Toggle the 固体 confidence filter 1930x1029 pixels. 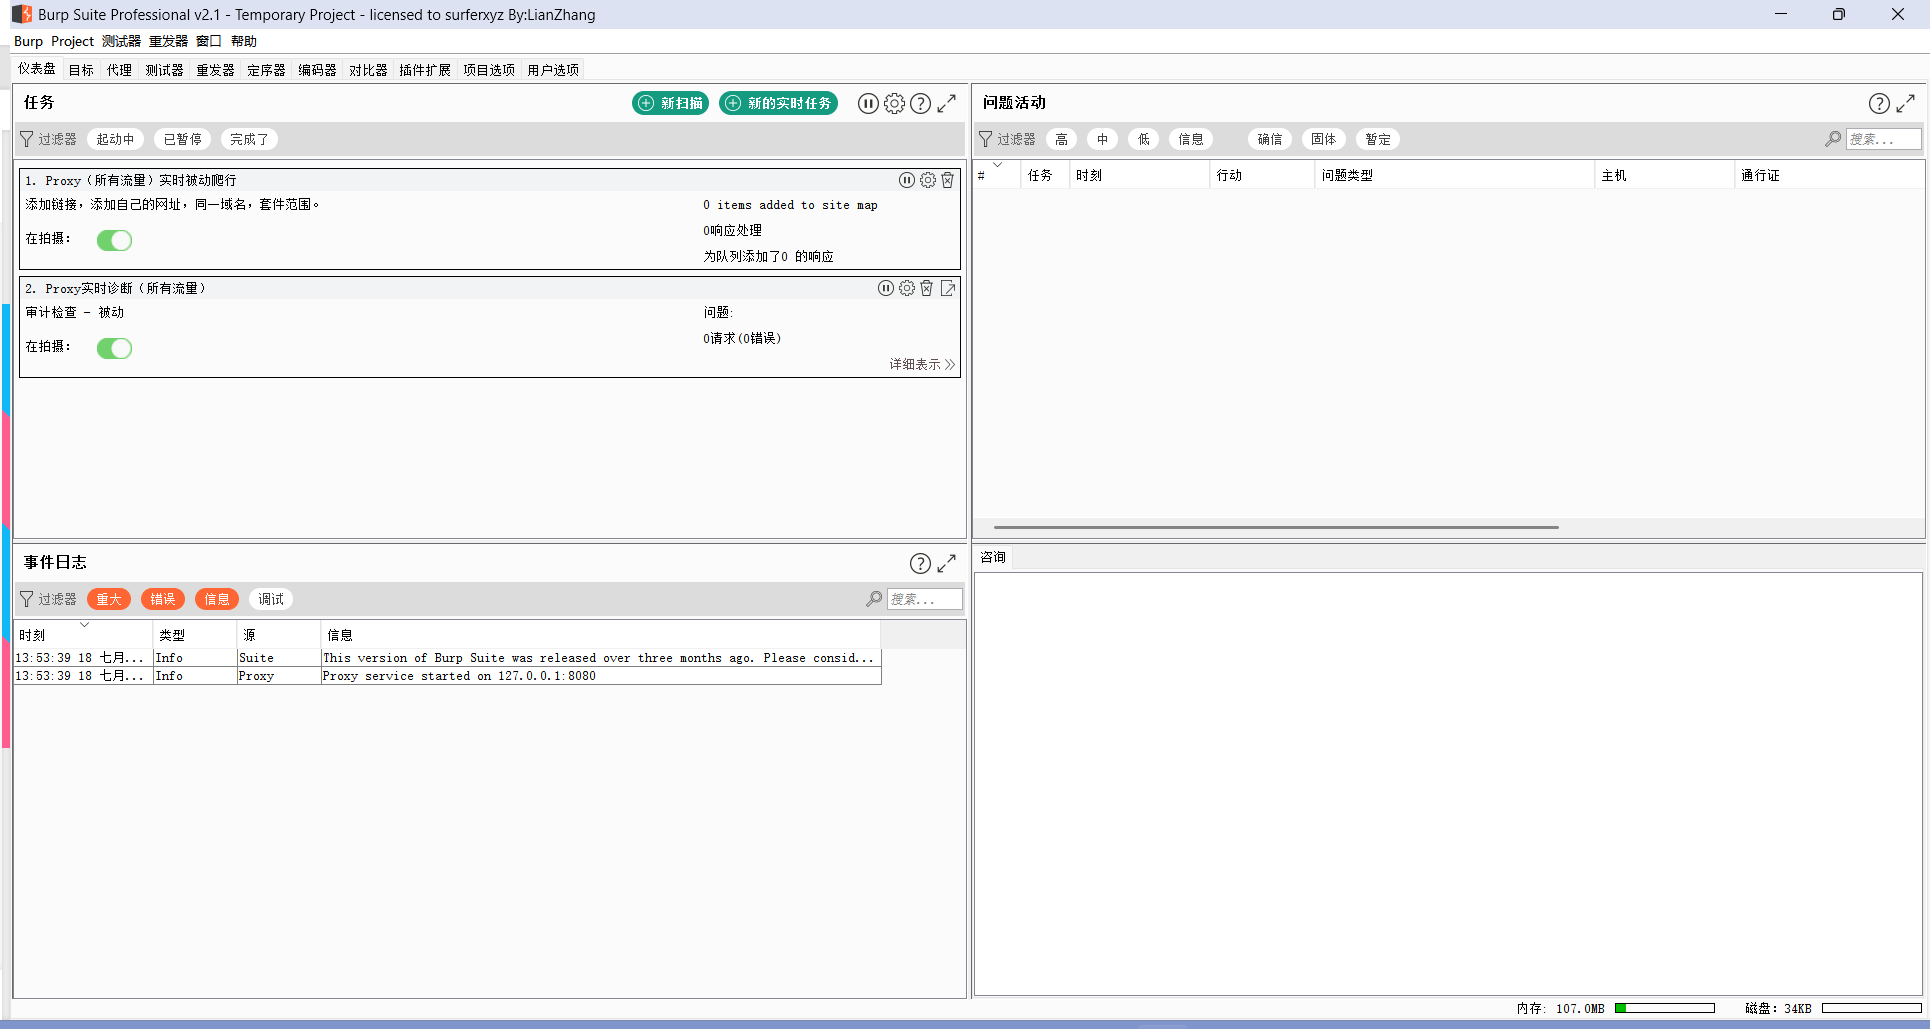(1324, 139)
